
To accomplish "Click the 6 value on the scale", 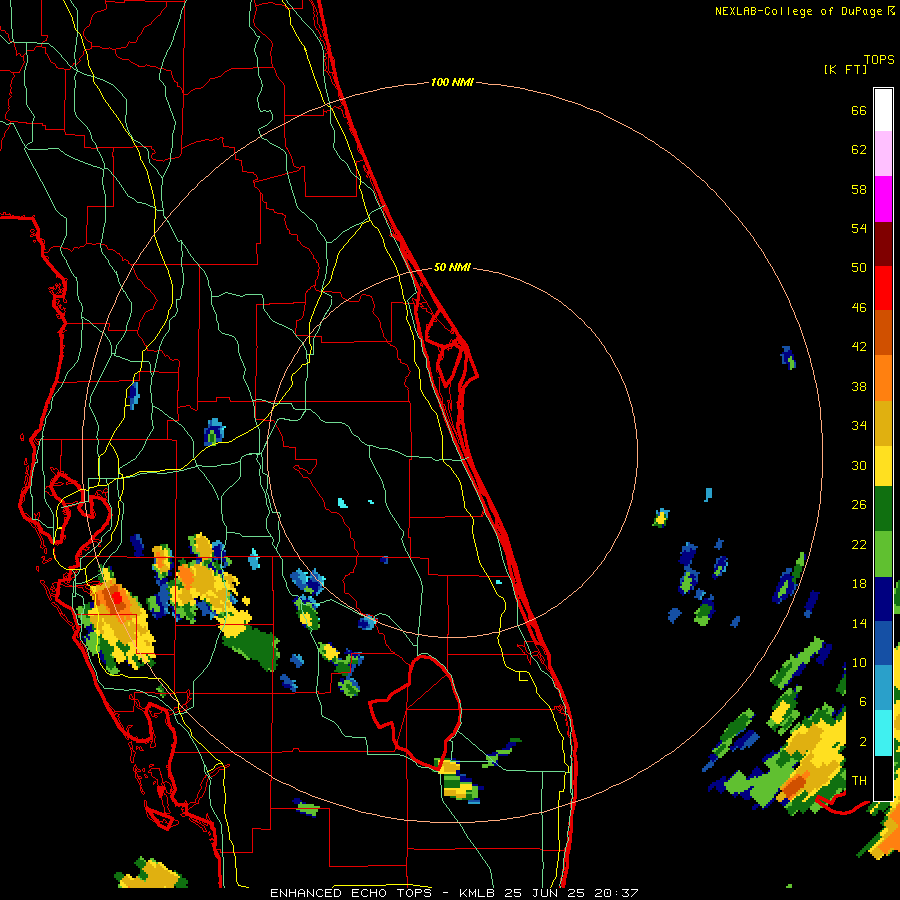I will coord(863,701).
